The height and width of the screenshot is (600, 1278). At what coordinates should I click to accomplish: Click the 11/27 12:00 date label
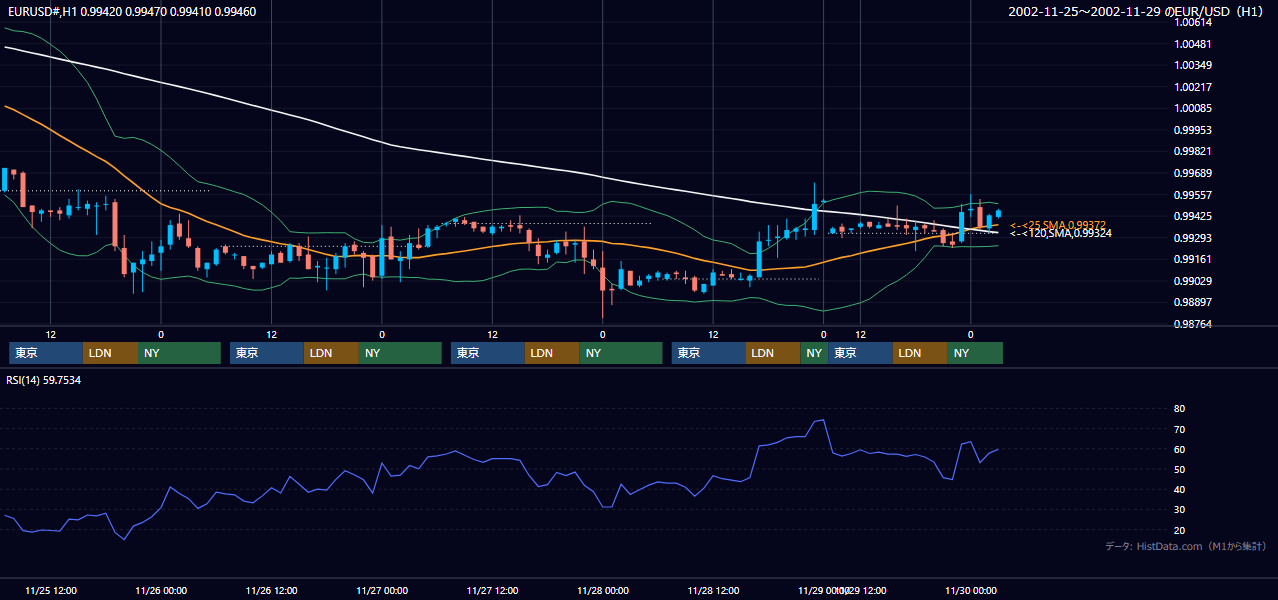click(492, 590)
